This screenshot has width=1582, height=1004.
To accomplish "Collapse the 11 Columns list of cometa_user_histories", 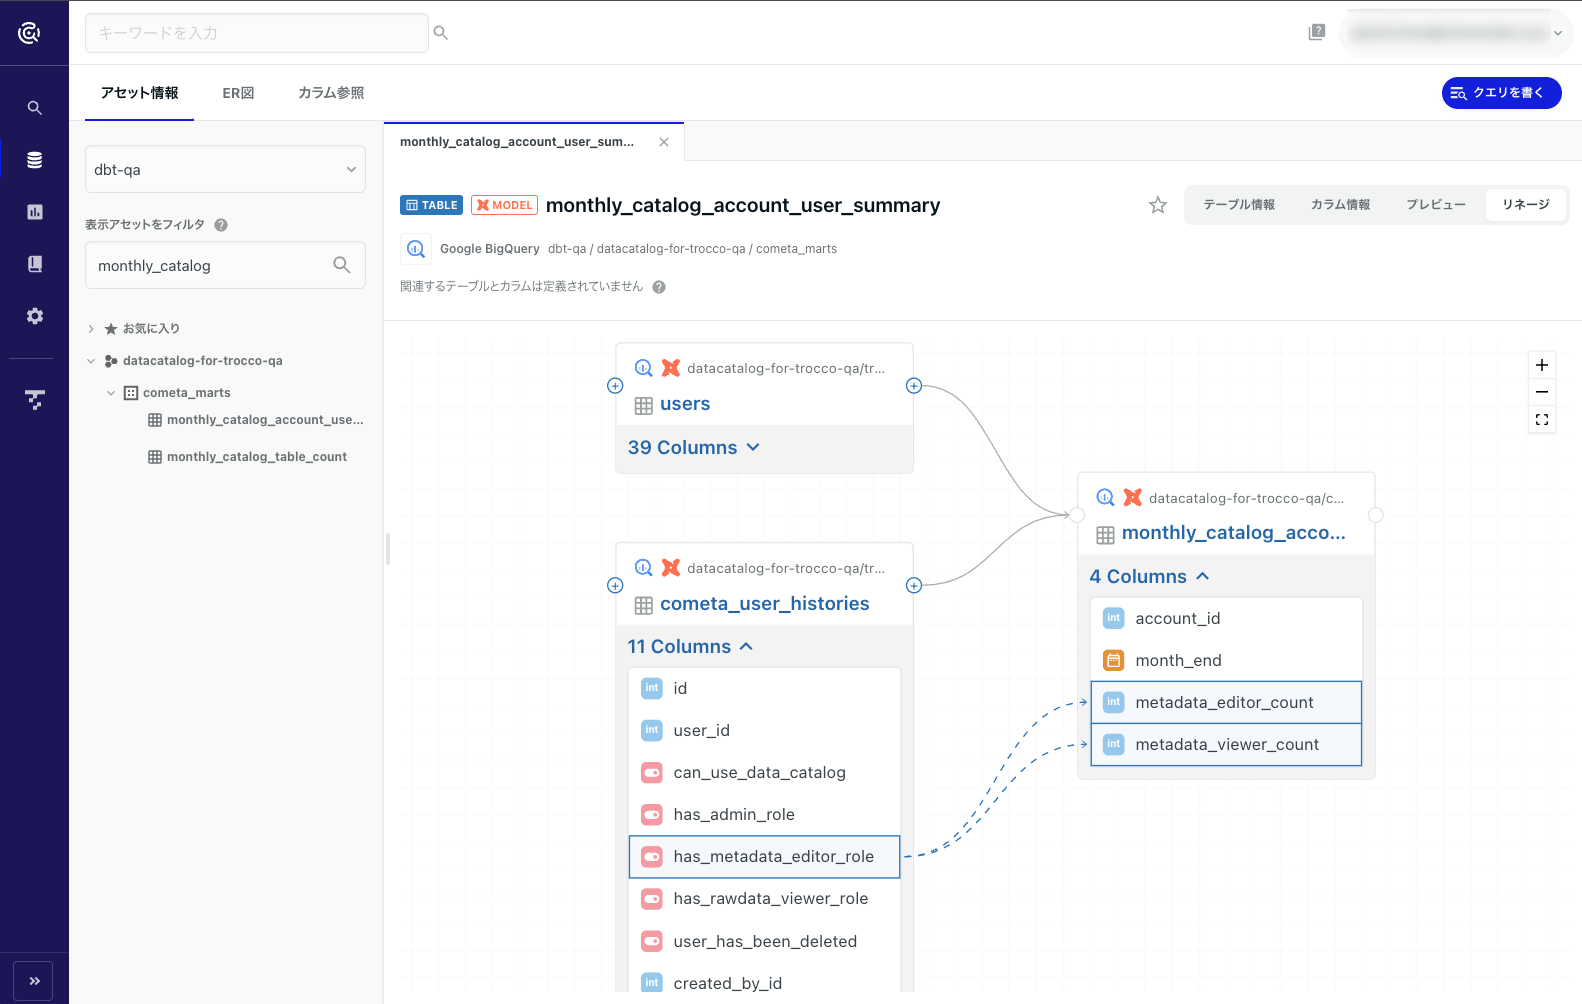I will click(690, 647).
